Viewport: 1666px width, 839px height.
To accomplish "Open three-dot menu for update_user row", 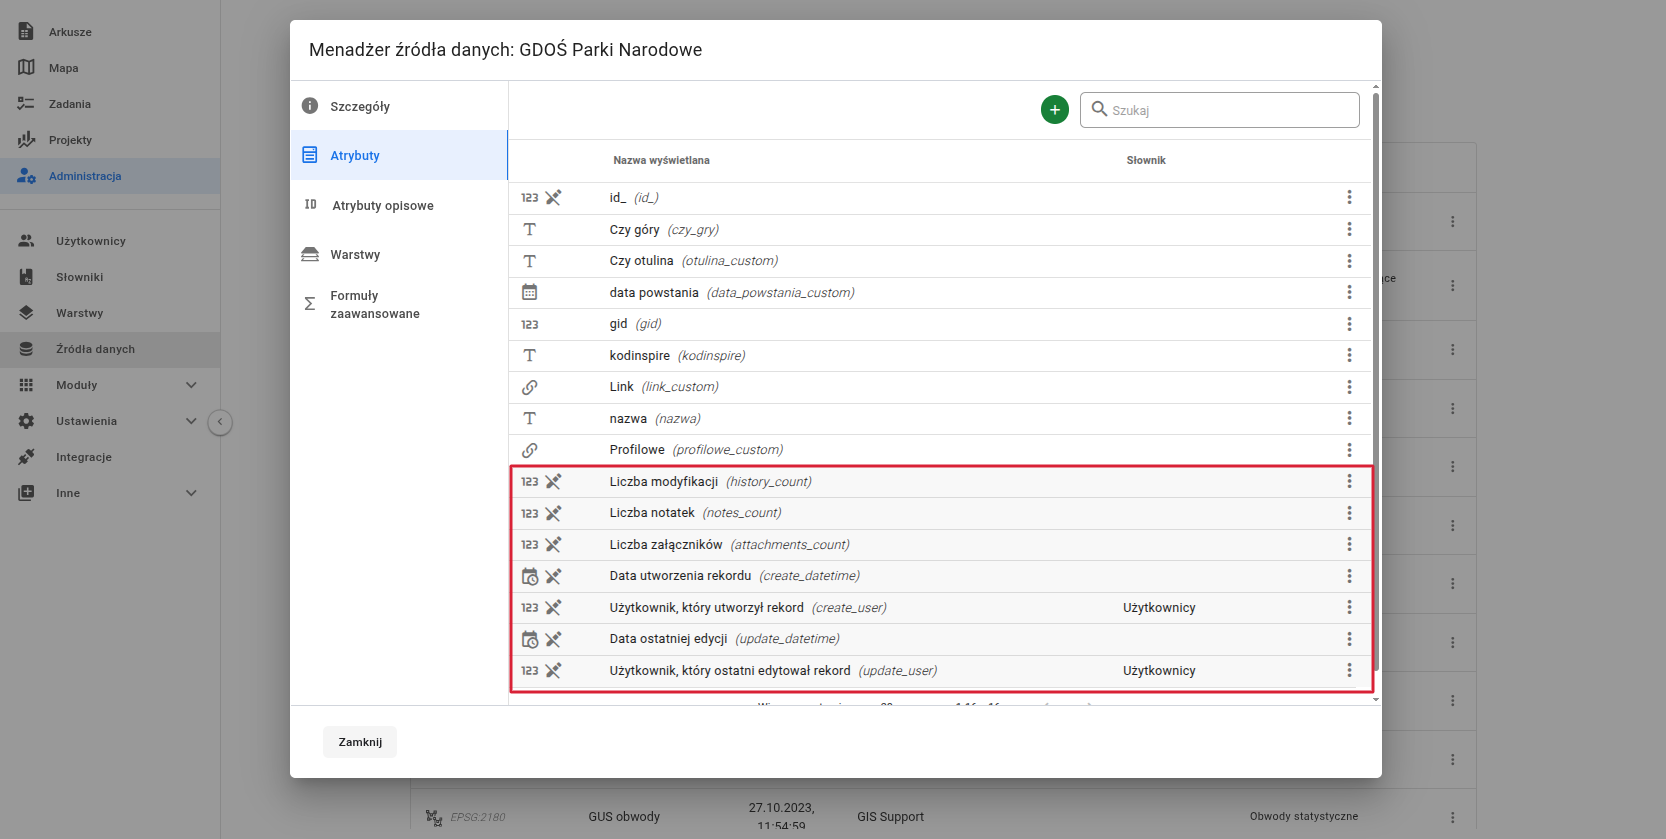I will (x=1349, y=670).
